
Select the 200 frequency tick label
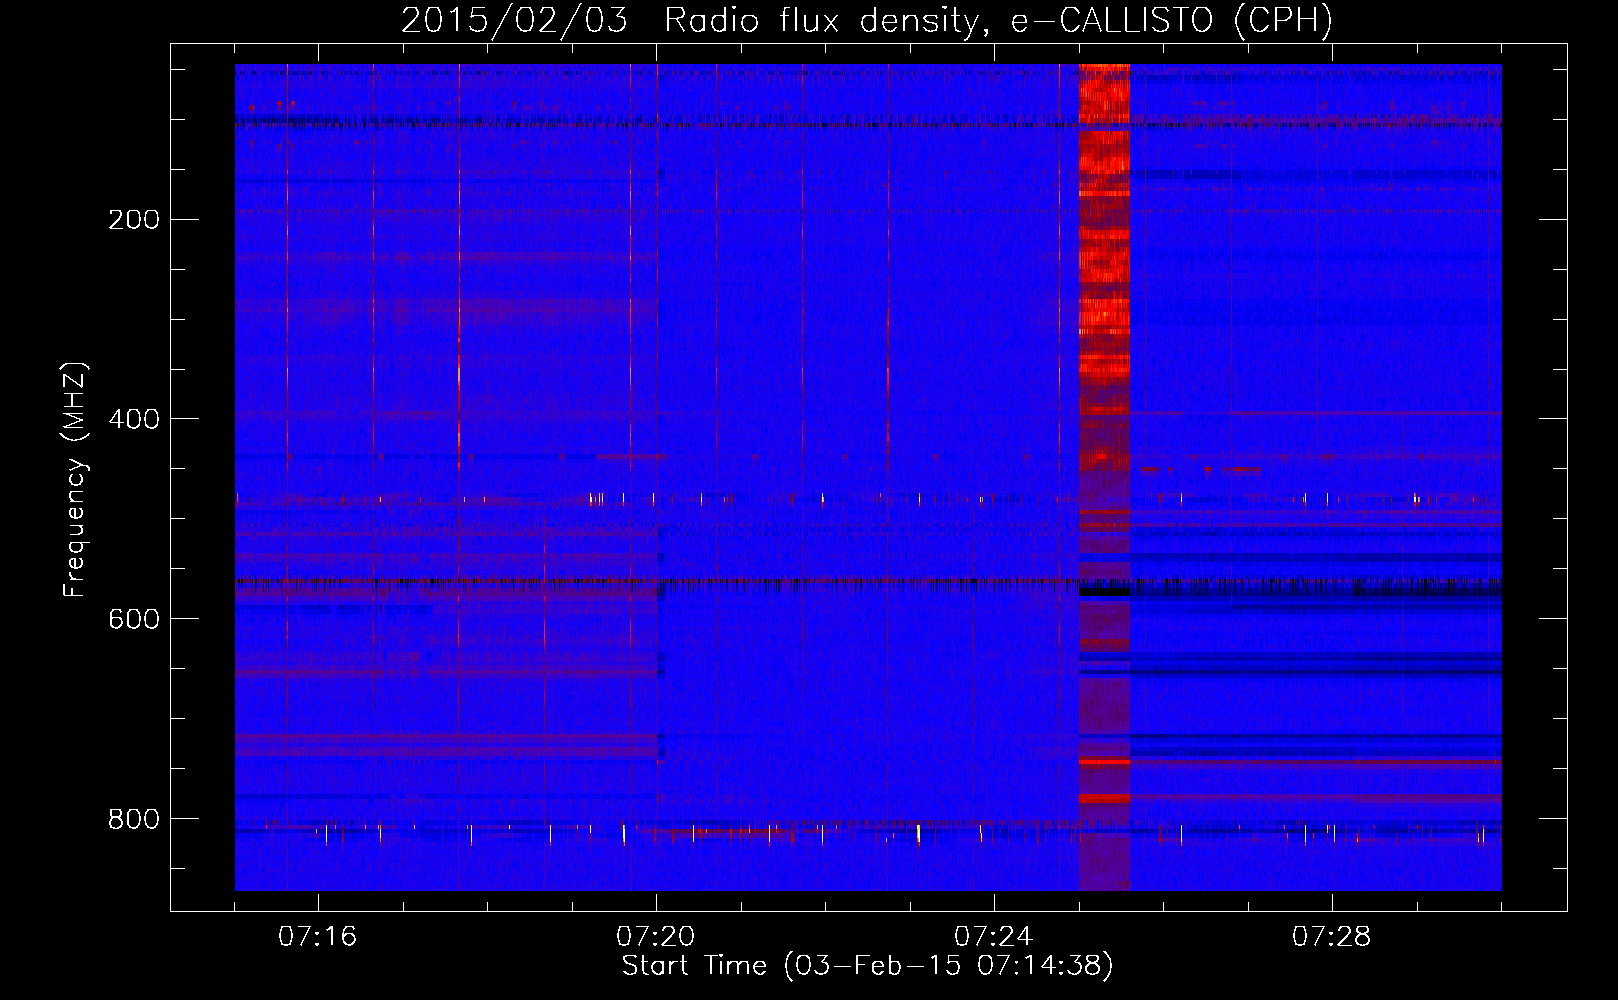click(134, 220)
